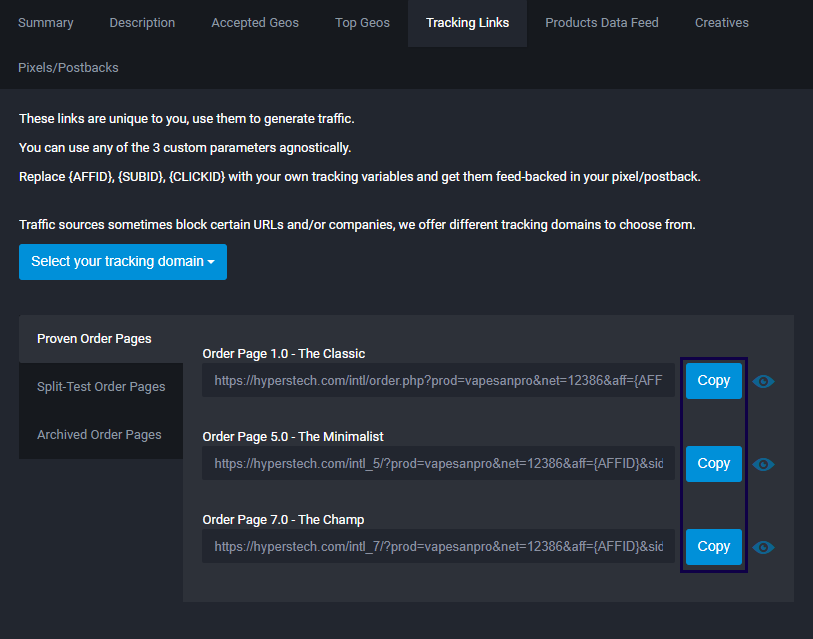Go to the Accepted Geos tab
This screenshot has height=639, width=813.
255,23
